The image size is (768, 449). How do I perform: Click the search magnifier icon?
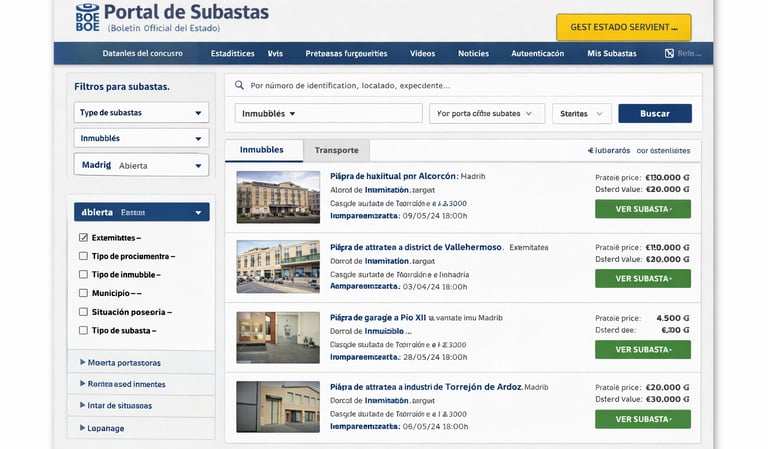pyautogui.click(x=239, y=85)
